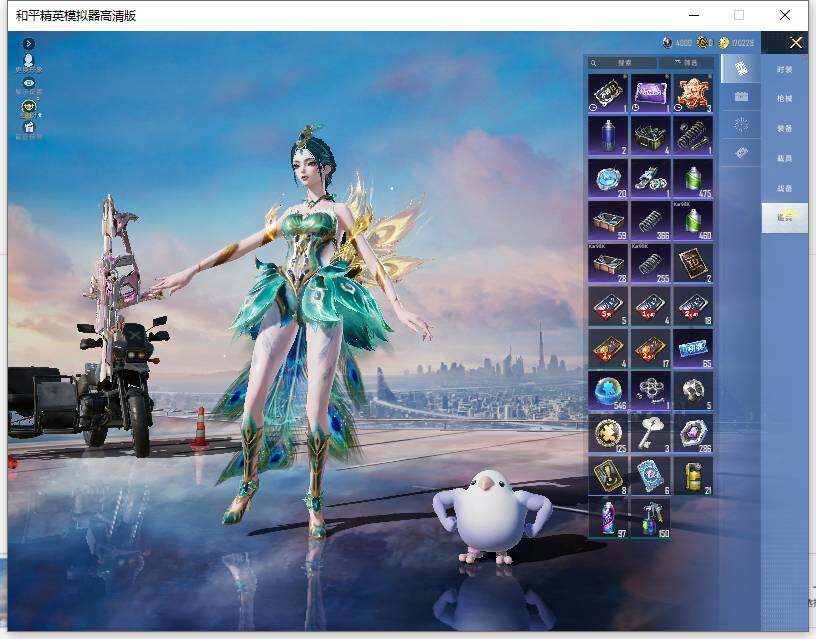Viewport: 816px width, 639px height.
Task: Close the emulator window
Action: [x=785, y=15]
